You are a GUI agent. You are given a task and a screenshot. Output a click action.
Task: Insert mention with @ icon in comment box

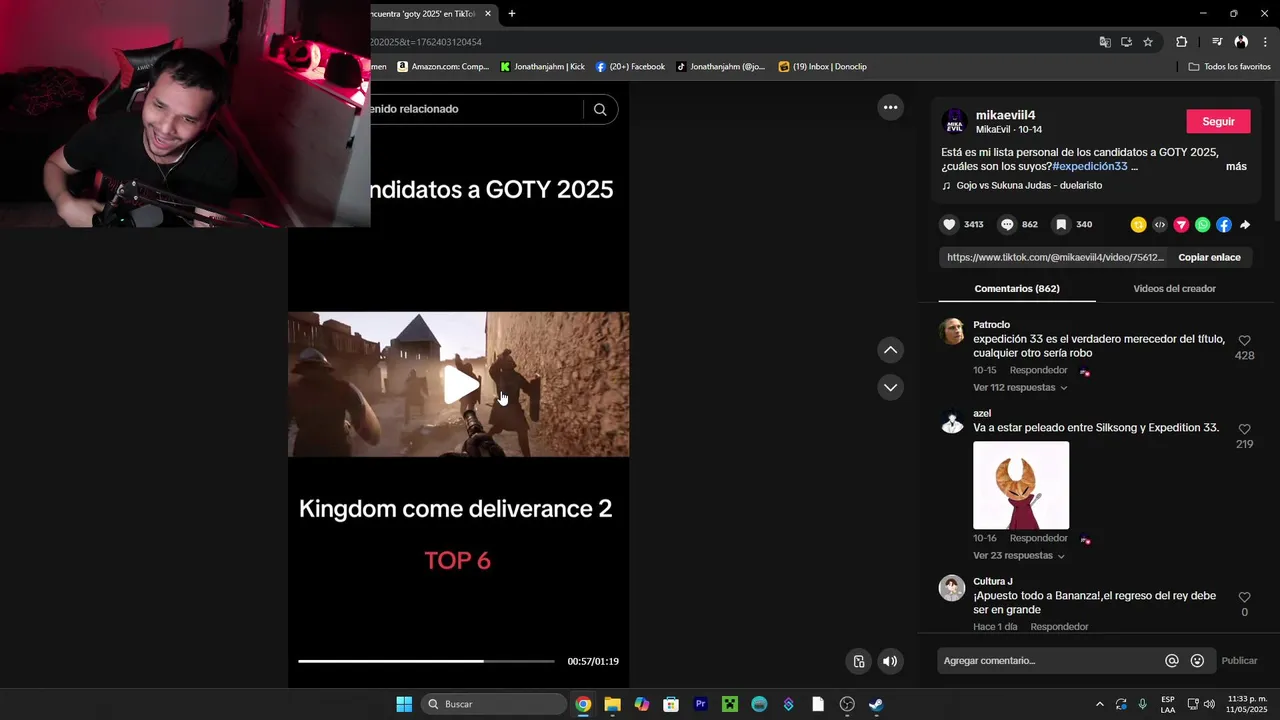coord(1172,661)
